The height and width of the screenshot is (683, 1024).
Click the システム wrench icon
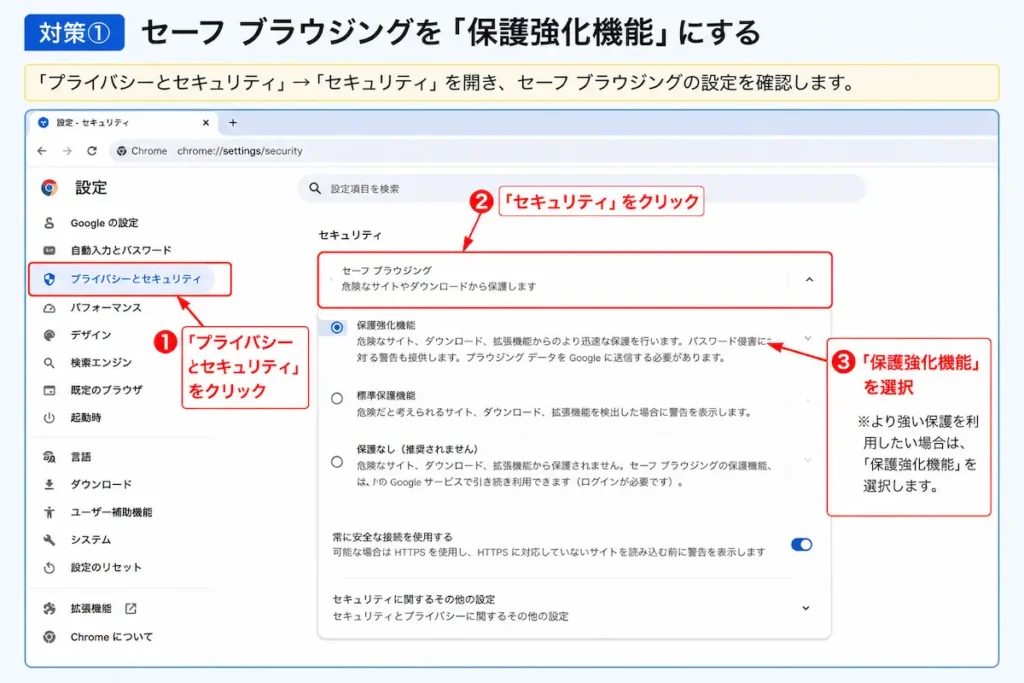(49, 540)
